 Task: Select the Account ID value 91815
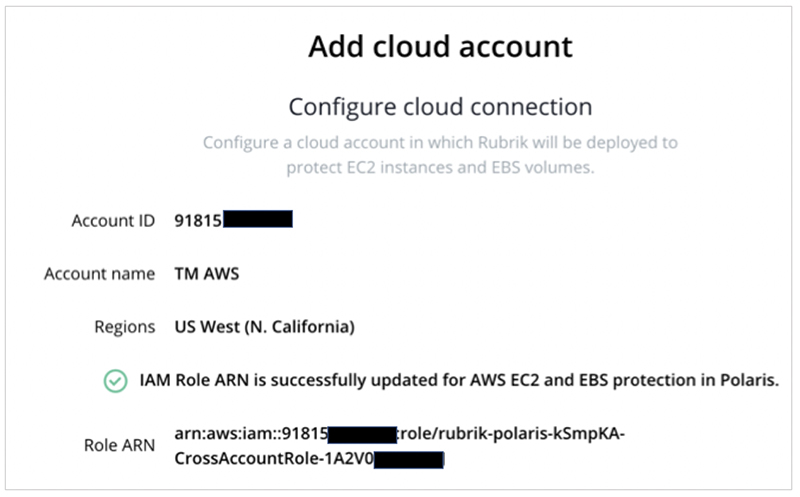[x=198, y=220]
